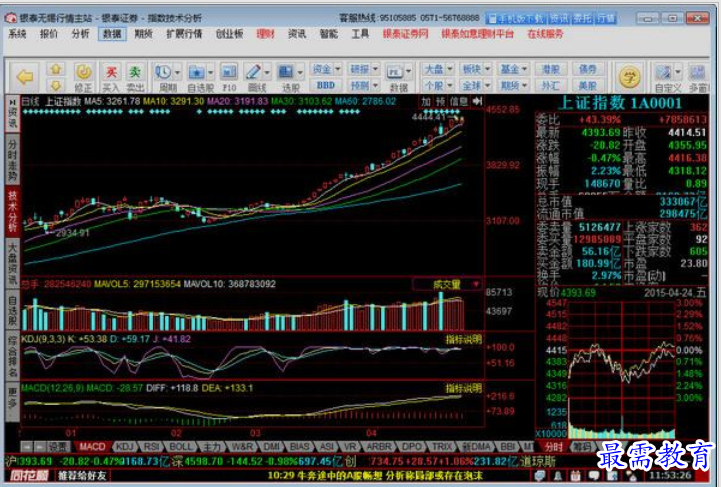Open the 扩展行情 menu
The height and width of the screenshot is (487, 721).
[184, 34]
